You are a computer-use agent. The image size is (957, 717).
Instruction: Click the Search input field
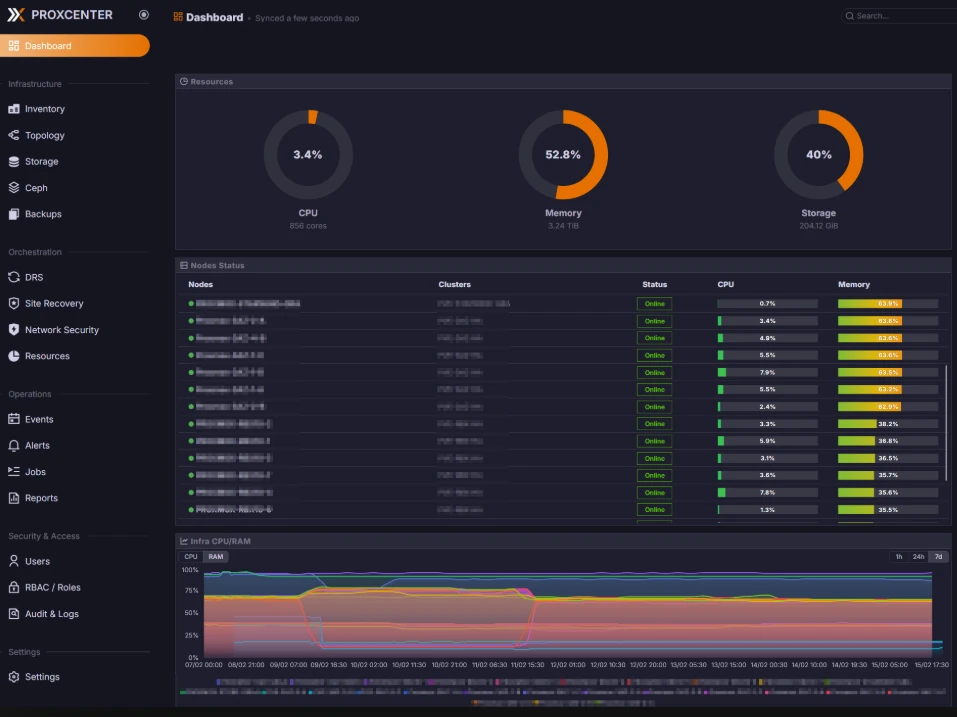tap(900, 16)
